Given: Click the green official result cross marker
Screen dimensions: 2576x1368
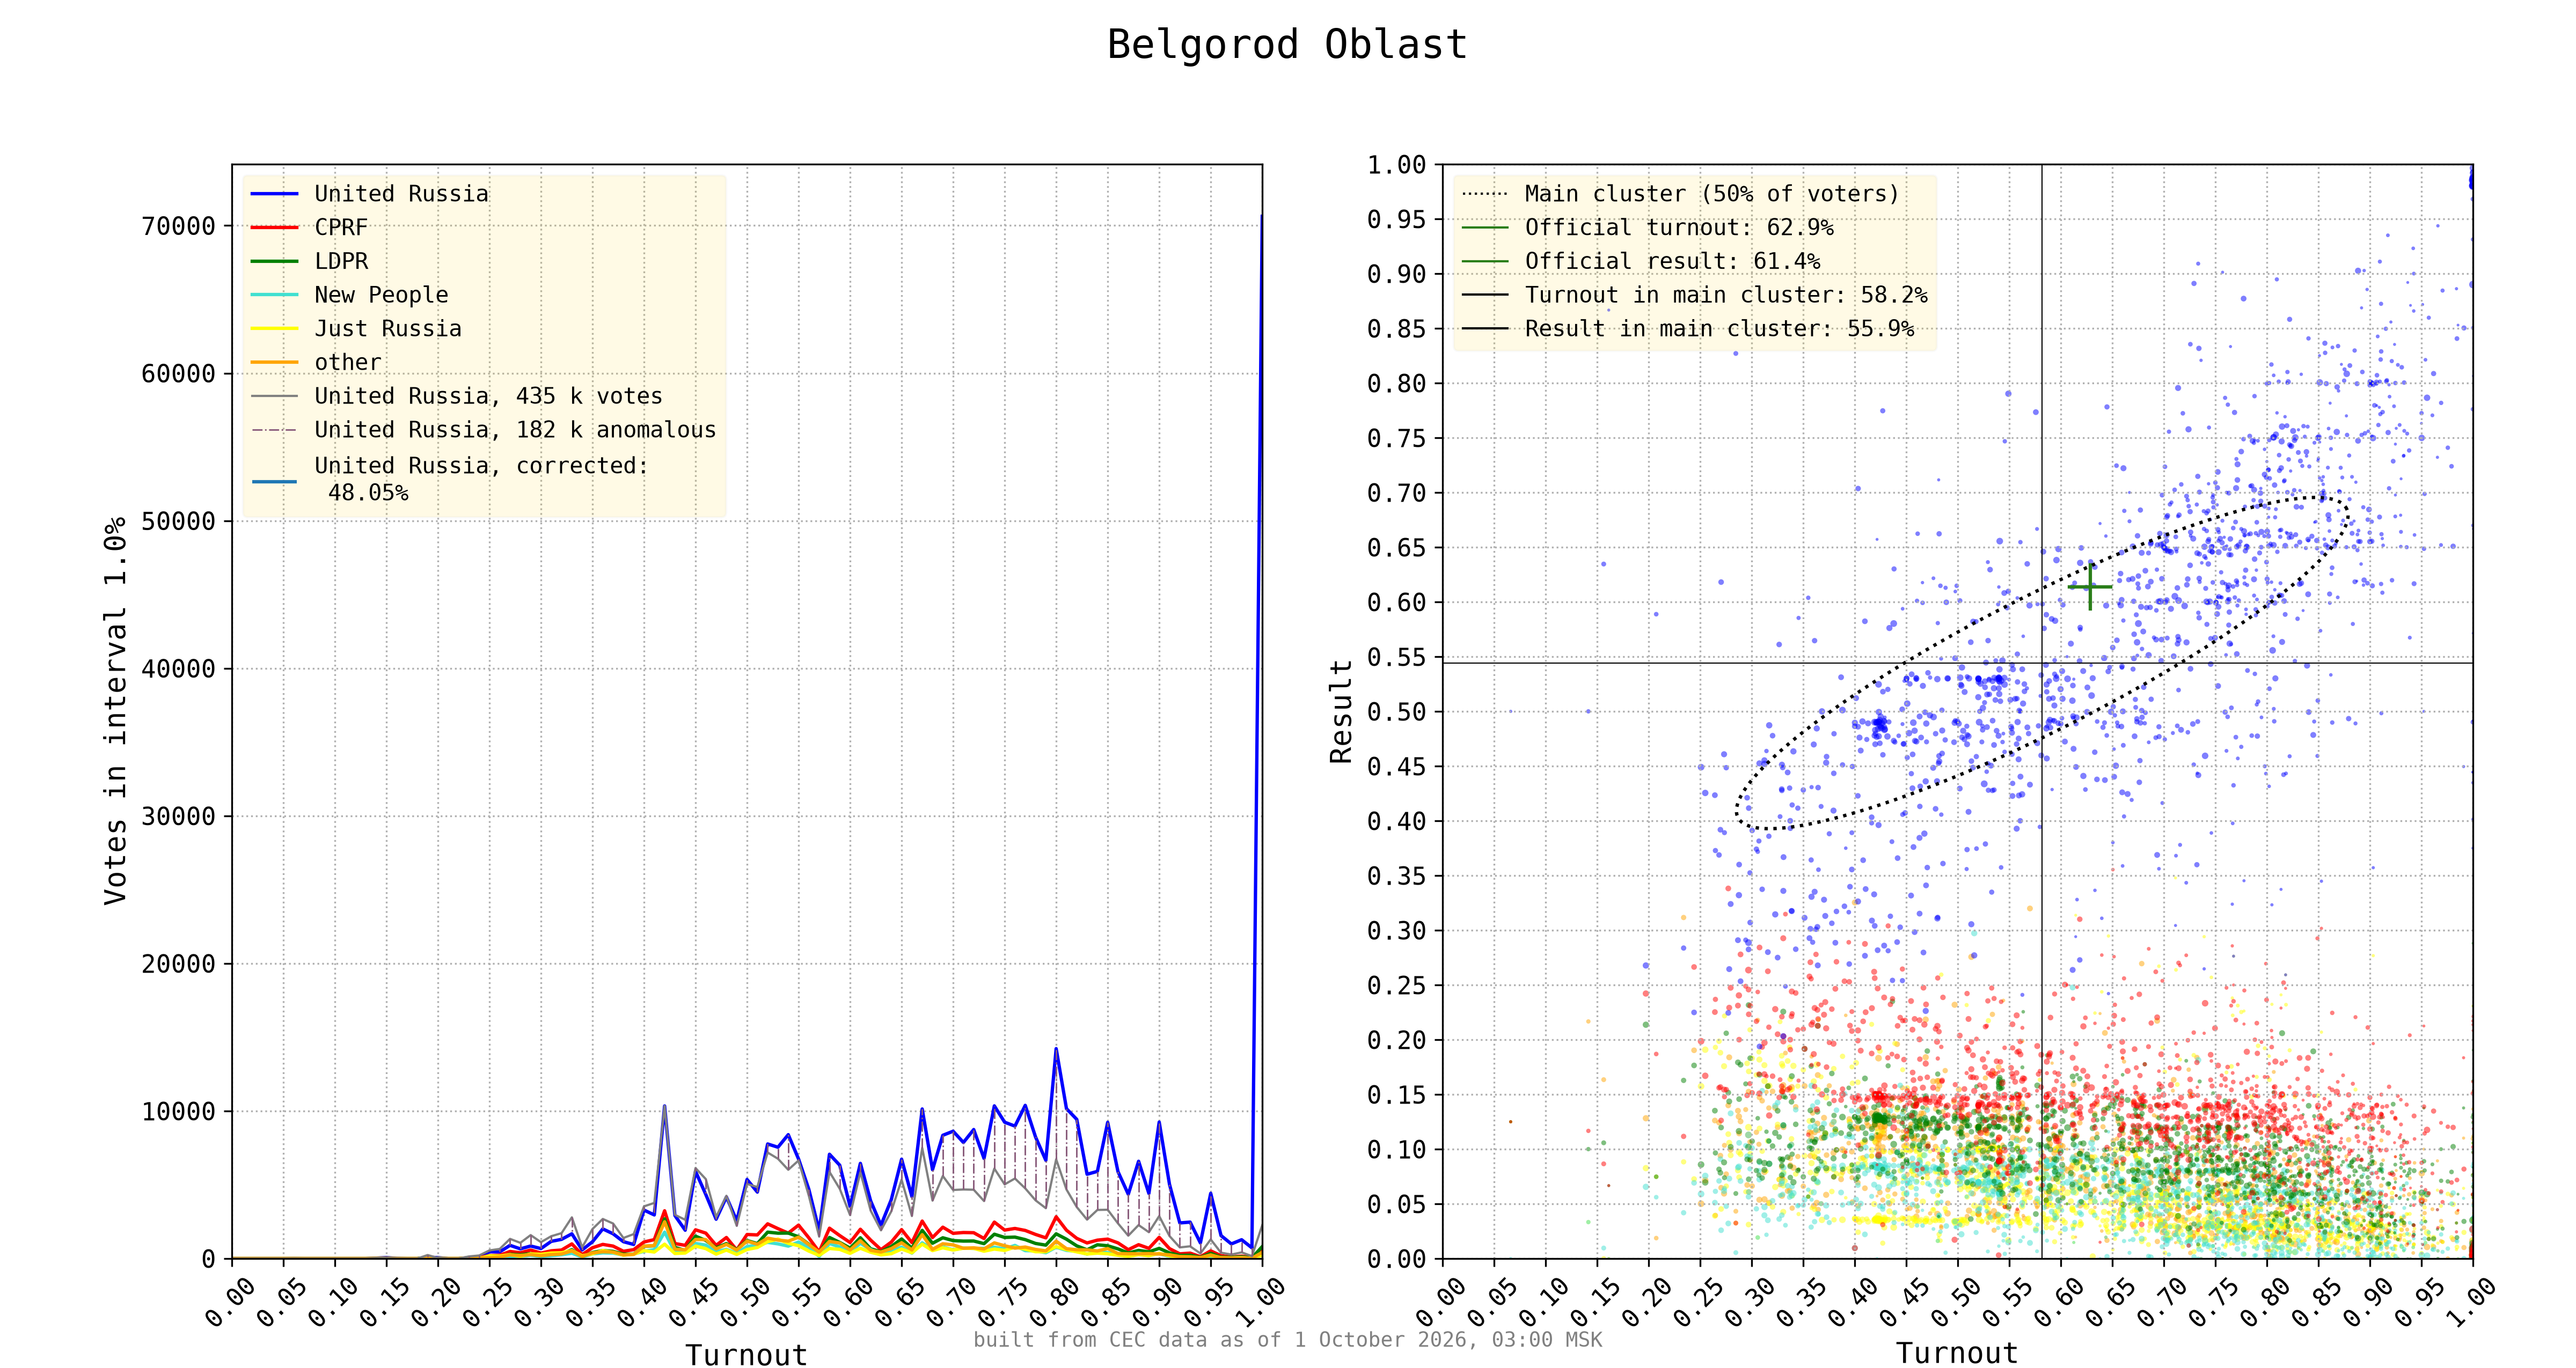Looking at the screenshot, I should [x=2090, y=587].
